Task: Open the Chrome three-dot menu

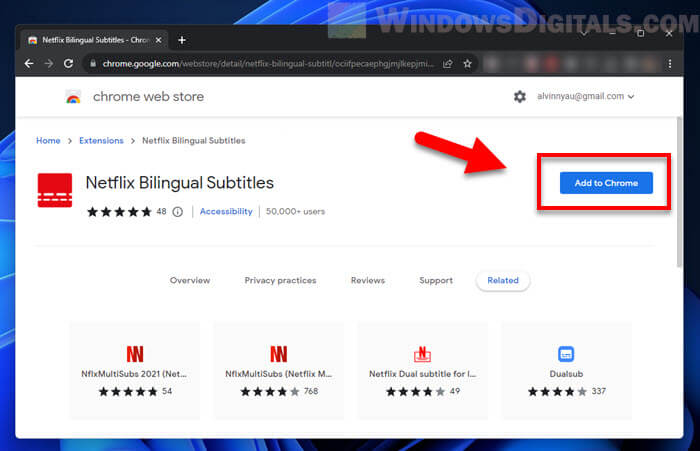Action: click(x=670, y=64)
